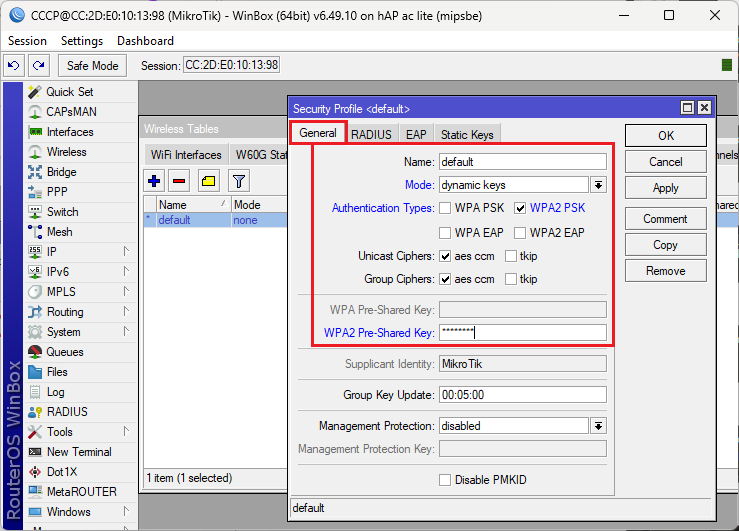
Task: Click the Redo arrow icon in toolbar
Action: tap(39, 65)
